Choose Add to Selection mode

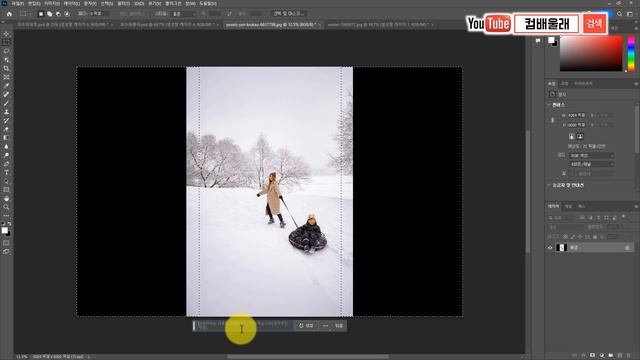click(49, 14)
